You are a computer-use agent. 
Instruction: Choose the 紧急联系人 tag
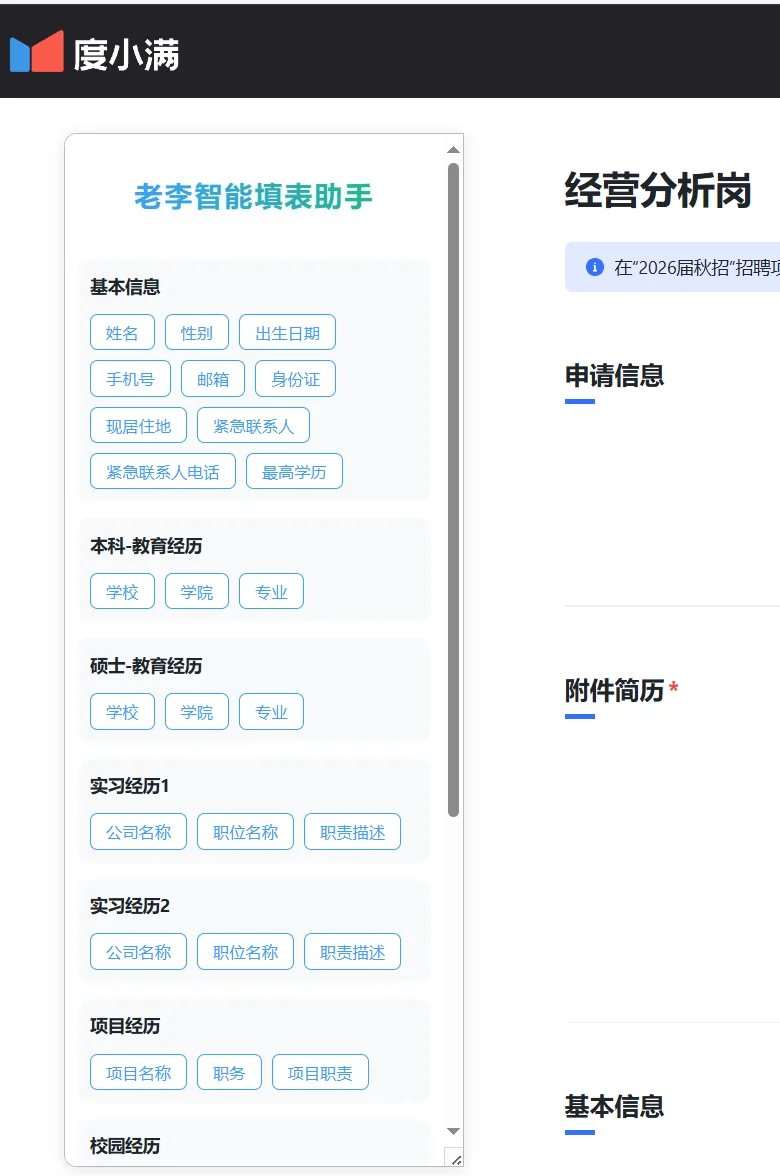(254, 425)
